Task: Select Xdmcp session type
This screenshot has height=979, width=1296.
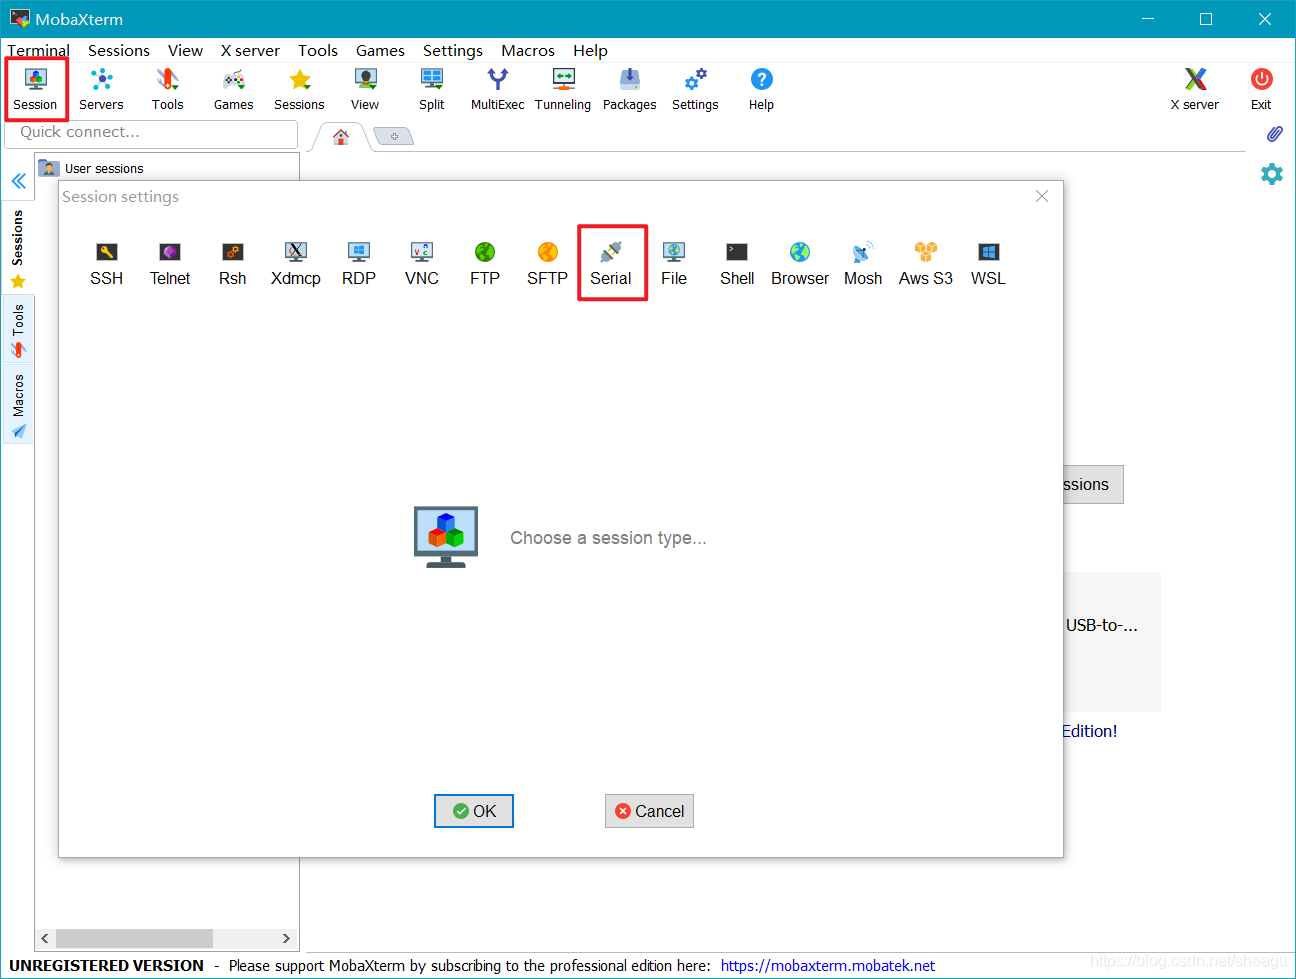Action: point(296,264)
